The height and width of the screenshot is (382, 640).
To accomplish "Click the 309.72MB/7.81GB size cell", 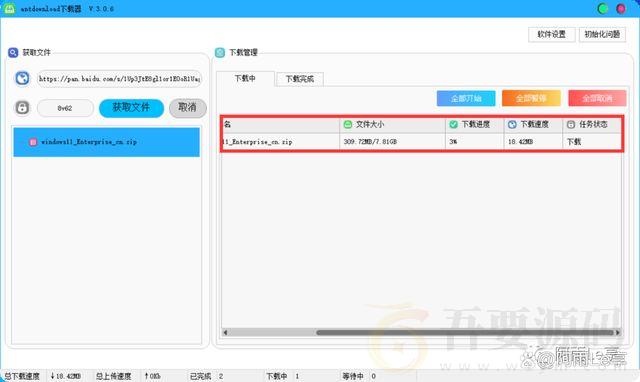I will 392,142.
